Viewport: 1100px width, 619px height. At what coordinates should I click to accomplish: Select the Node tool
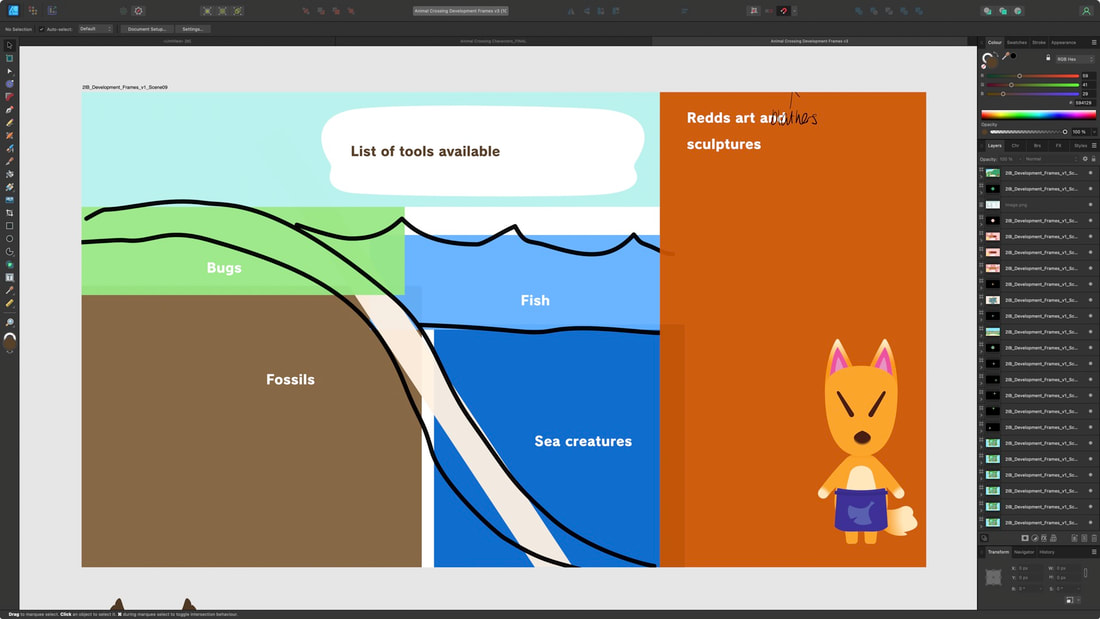tap(10, 71)
